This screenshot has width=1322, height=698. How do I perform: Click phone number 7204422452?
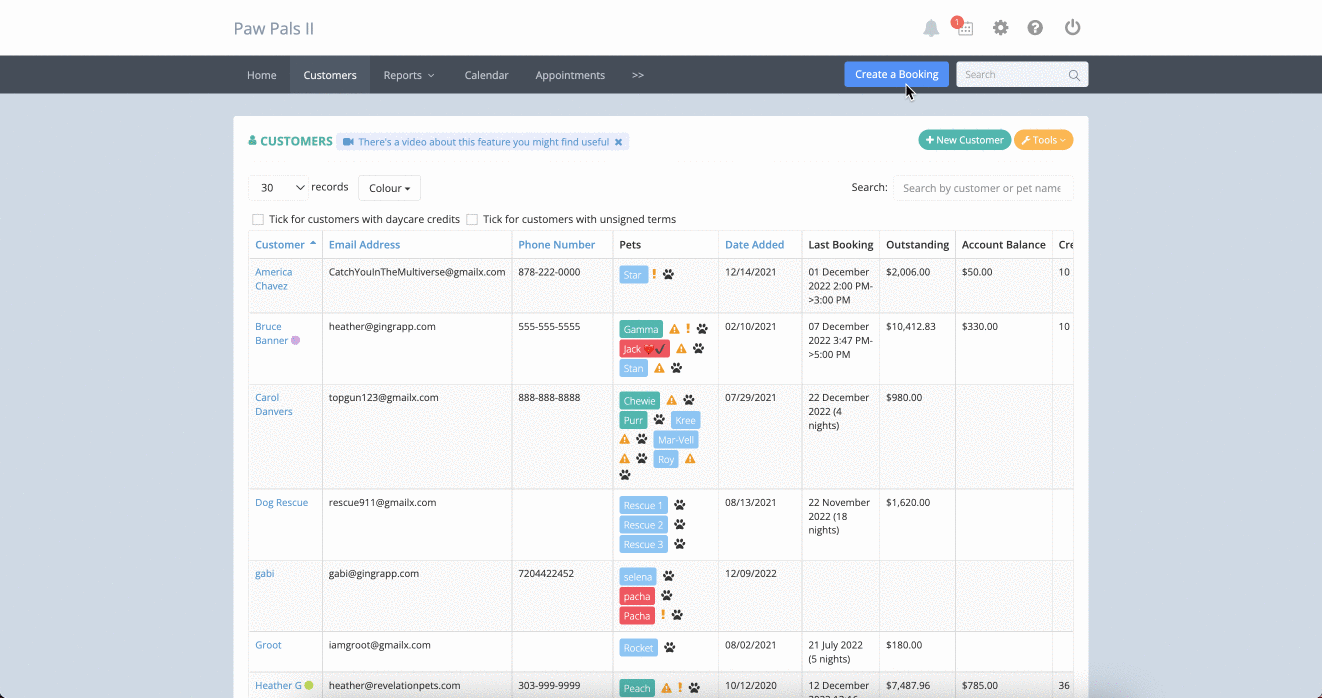point(546,574)
